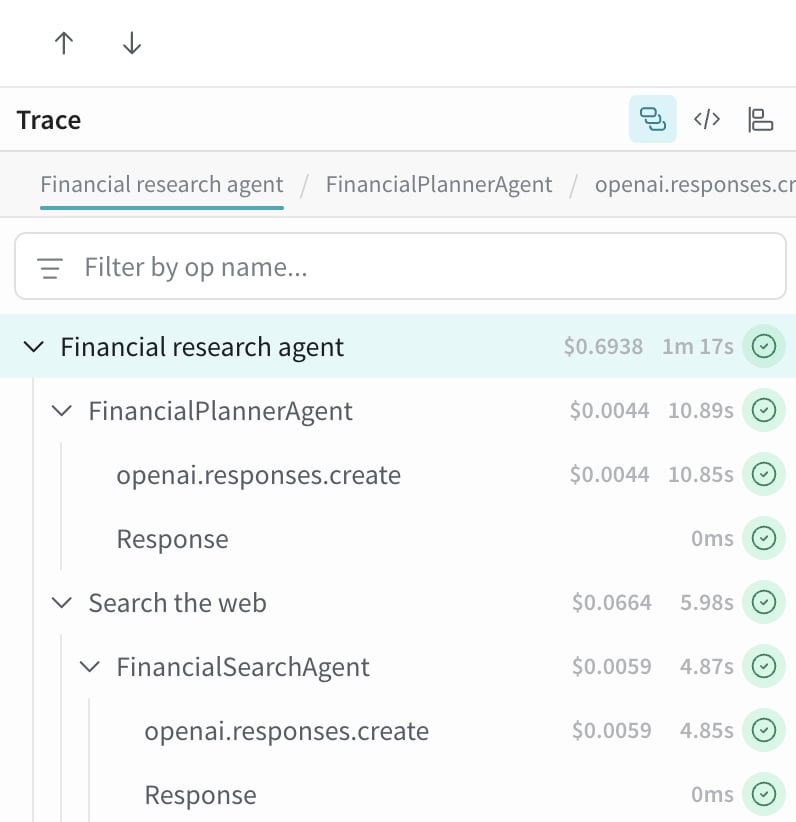Screen dimensions: 796x822
Task: Click status check icon for Financial research agent
Action: (763, 346)
